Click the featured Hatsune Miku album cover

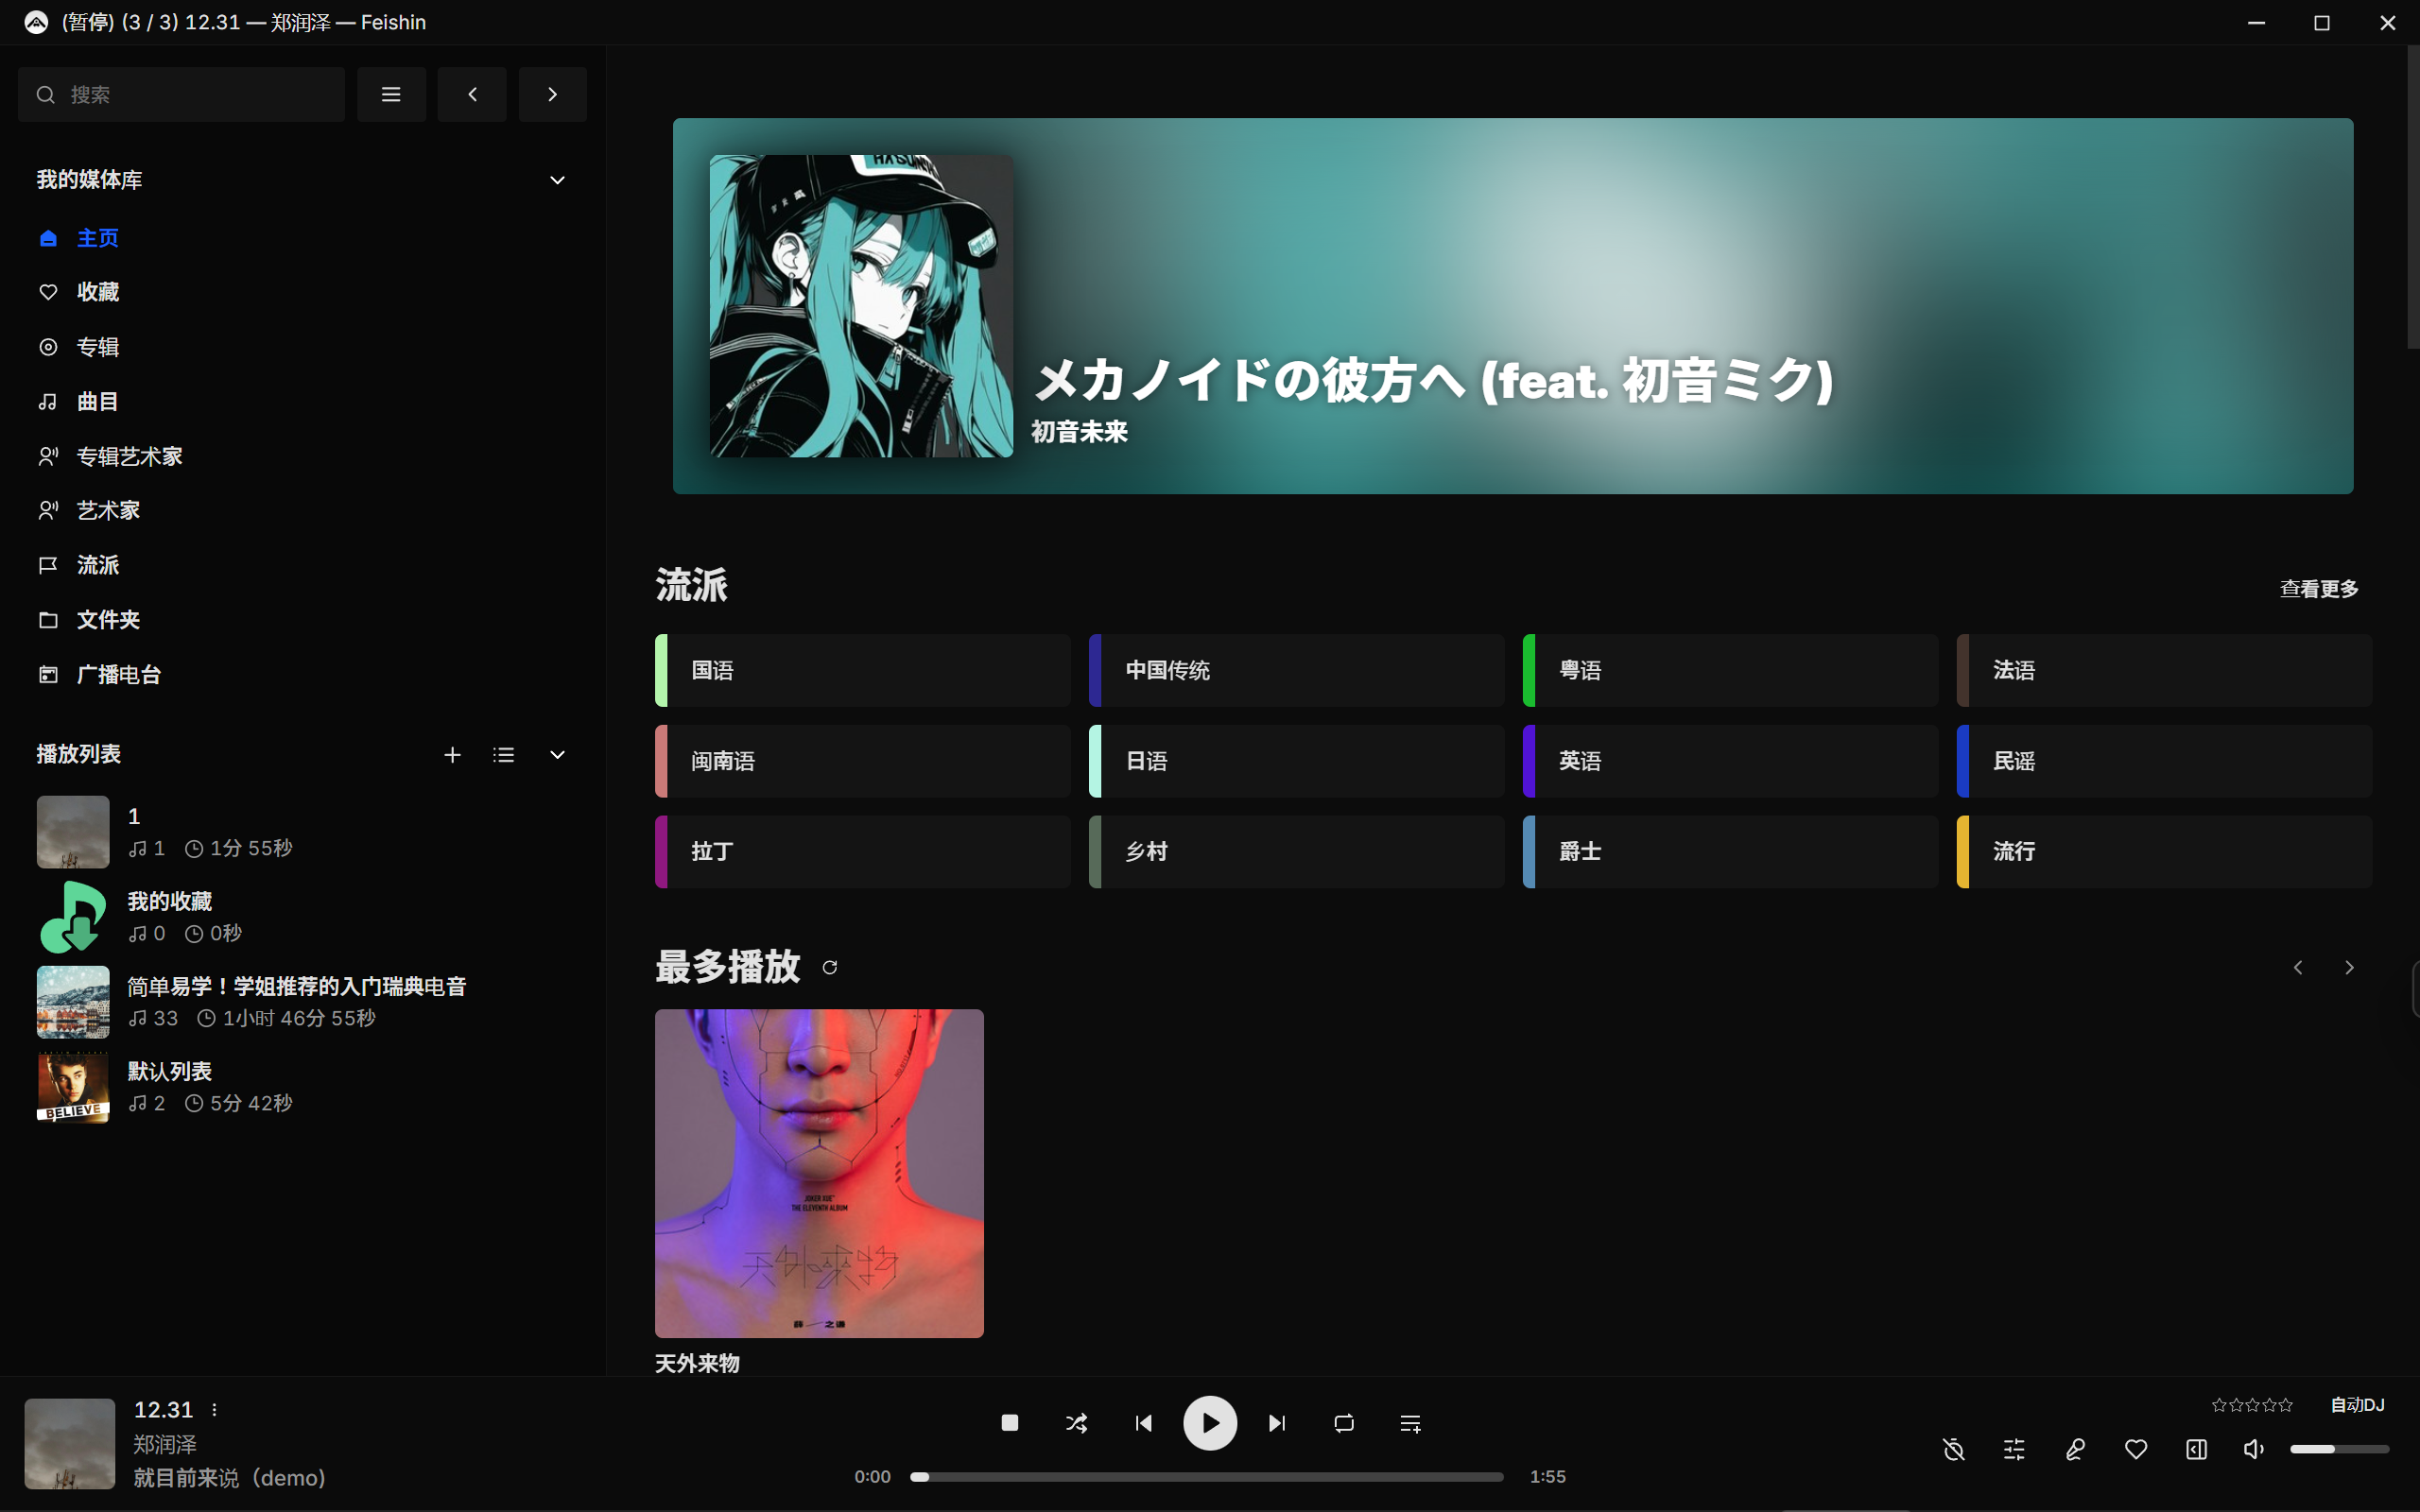point(861,306)
